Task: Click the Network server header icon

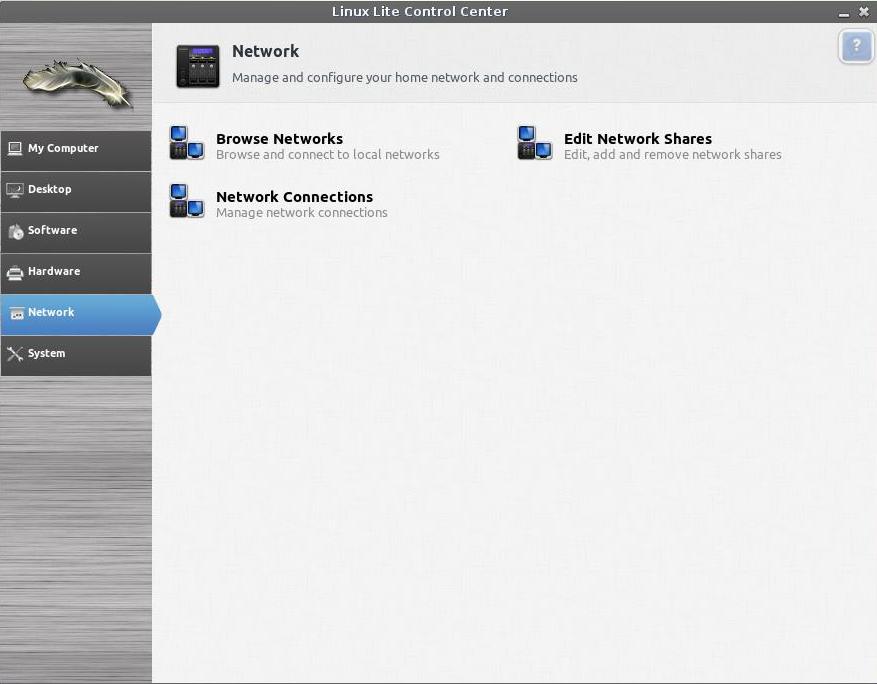Action: 198,67
